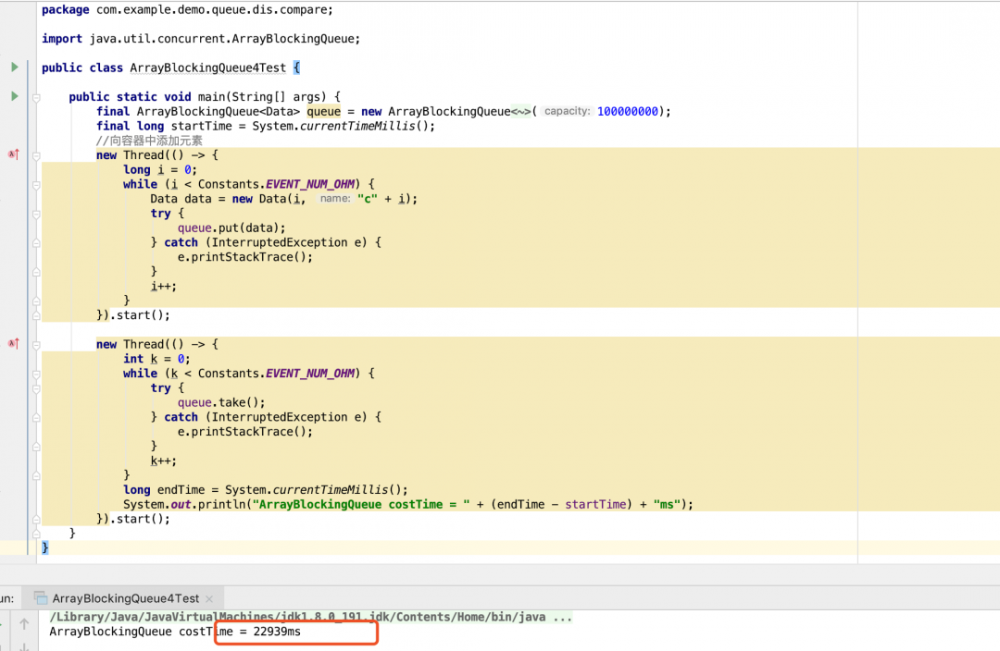Click highlighted 'queue' variable declaration
The width and height of the screenshot is (1000, 651).
tap(324, 112)
